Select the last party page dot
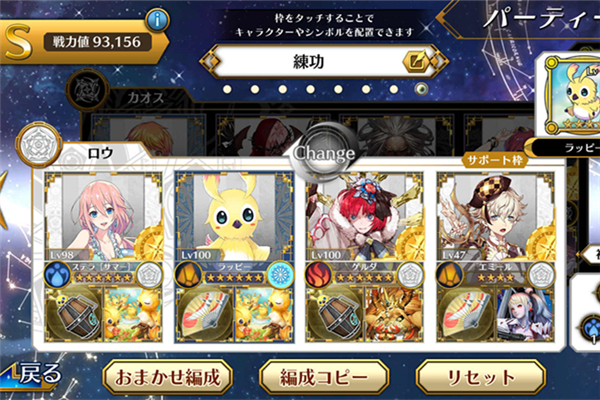 click(x=421, y=89)
